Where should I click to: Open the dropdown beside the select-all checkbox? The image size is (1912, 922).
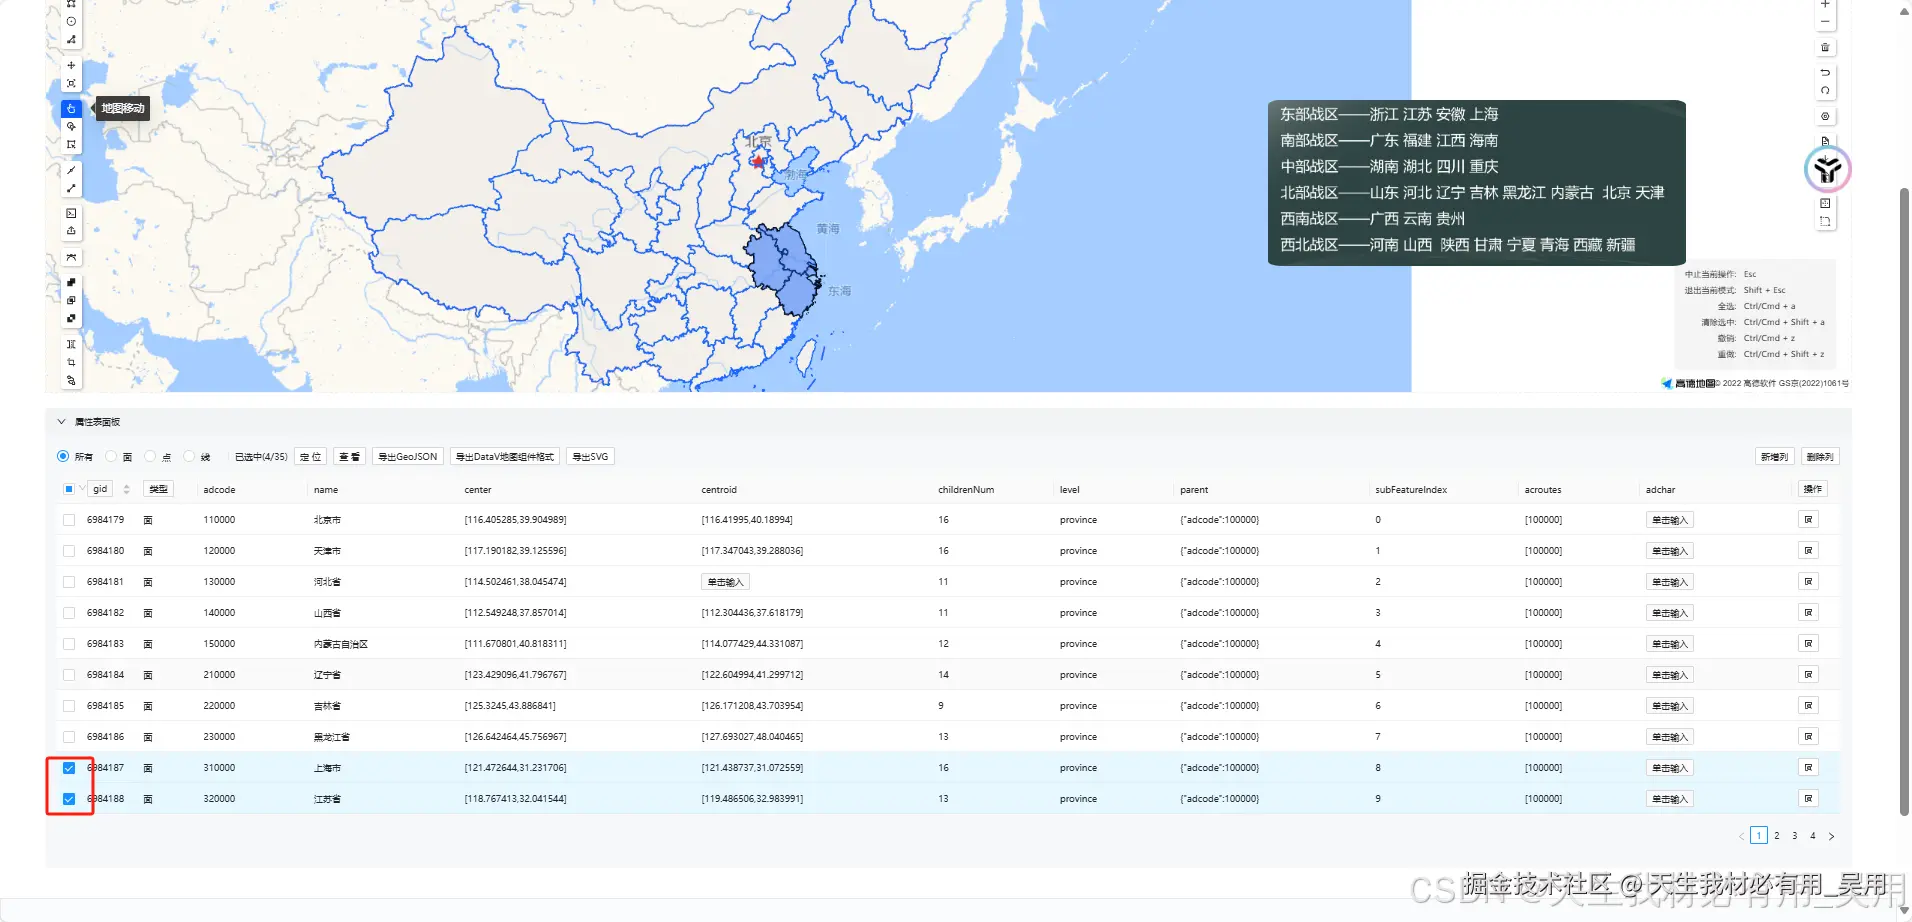[x=81, y=489]
